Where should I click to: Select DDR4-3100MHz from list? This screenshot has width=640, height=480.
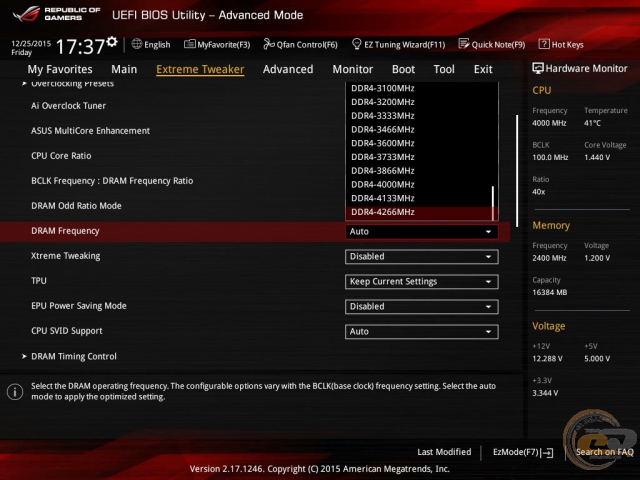coord(382,88)
